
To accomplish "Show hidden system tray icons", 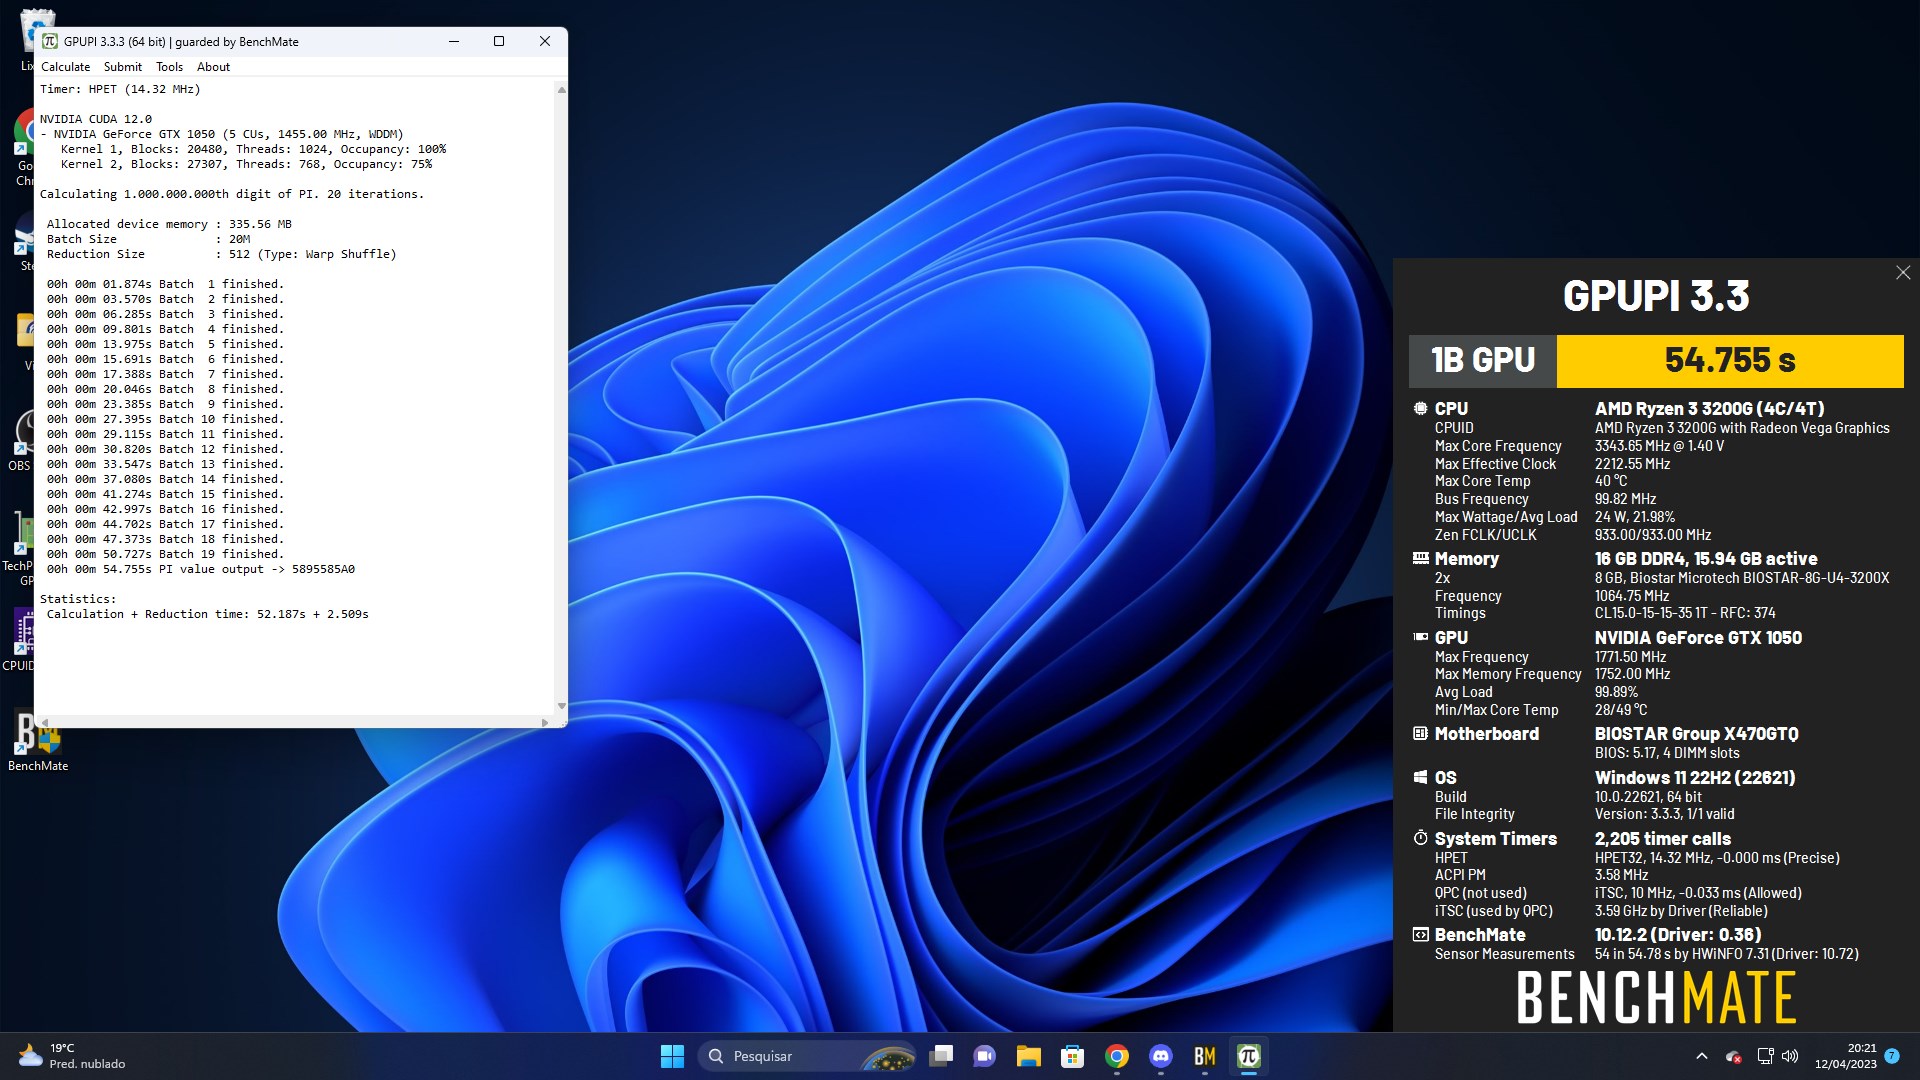I will tap(1702, 1056).
